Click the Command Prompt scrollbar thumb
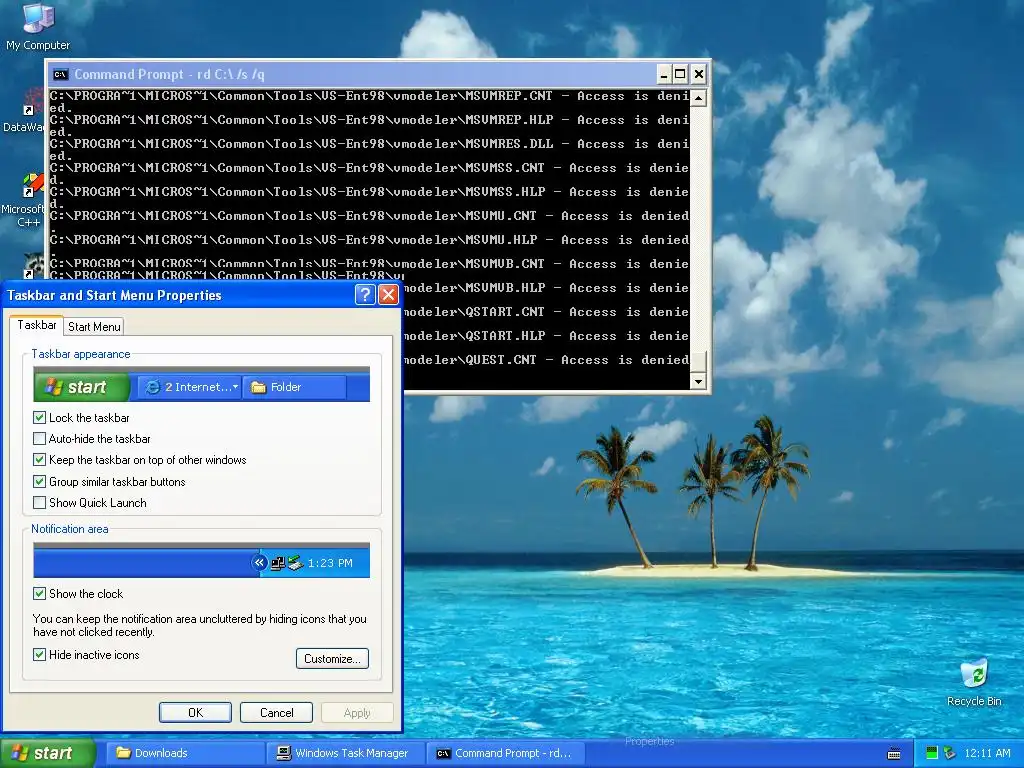Screen dimensions: 1024x768 tap(698, 362)
